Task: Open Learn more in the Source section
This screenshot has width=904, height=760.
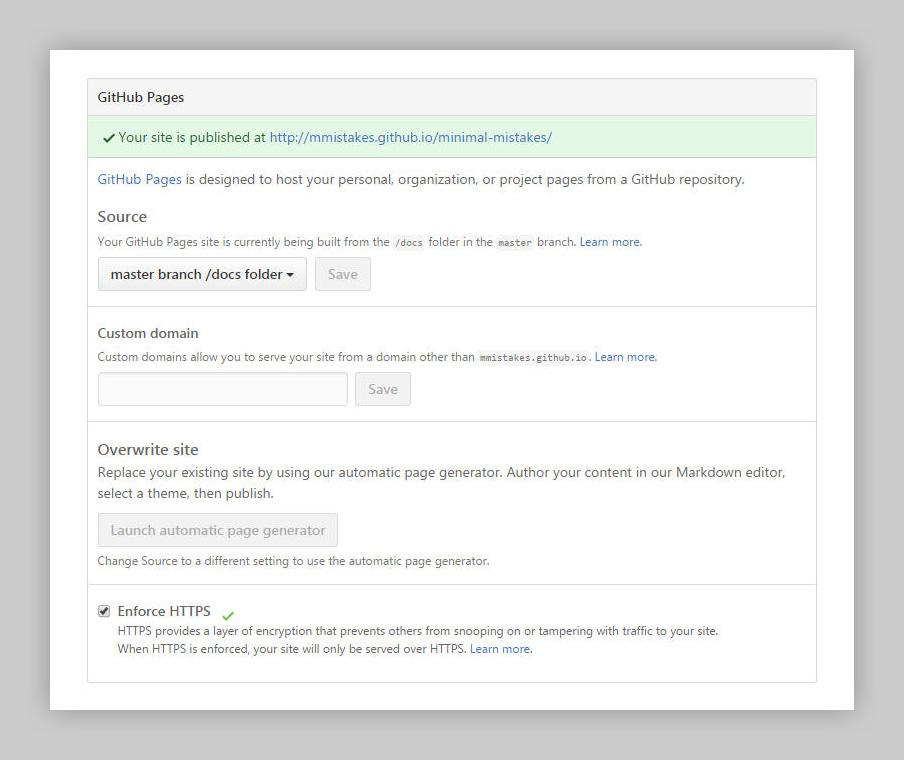Action: coord(609,242)
